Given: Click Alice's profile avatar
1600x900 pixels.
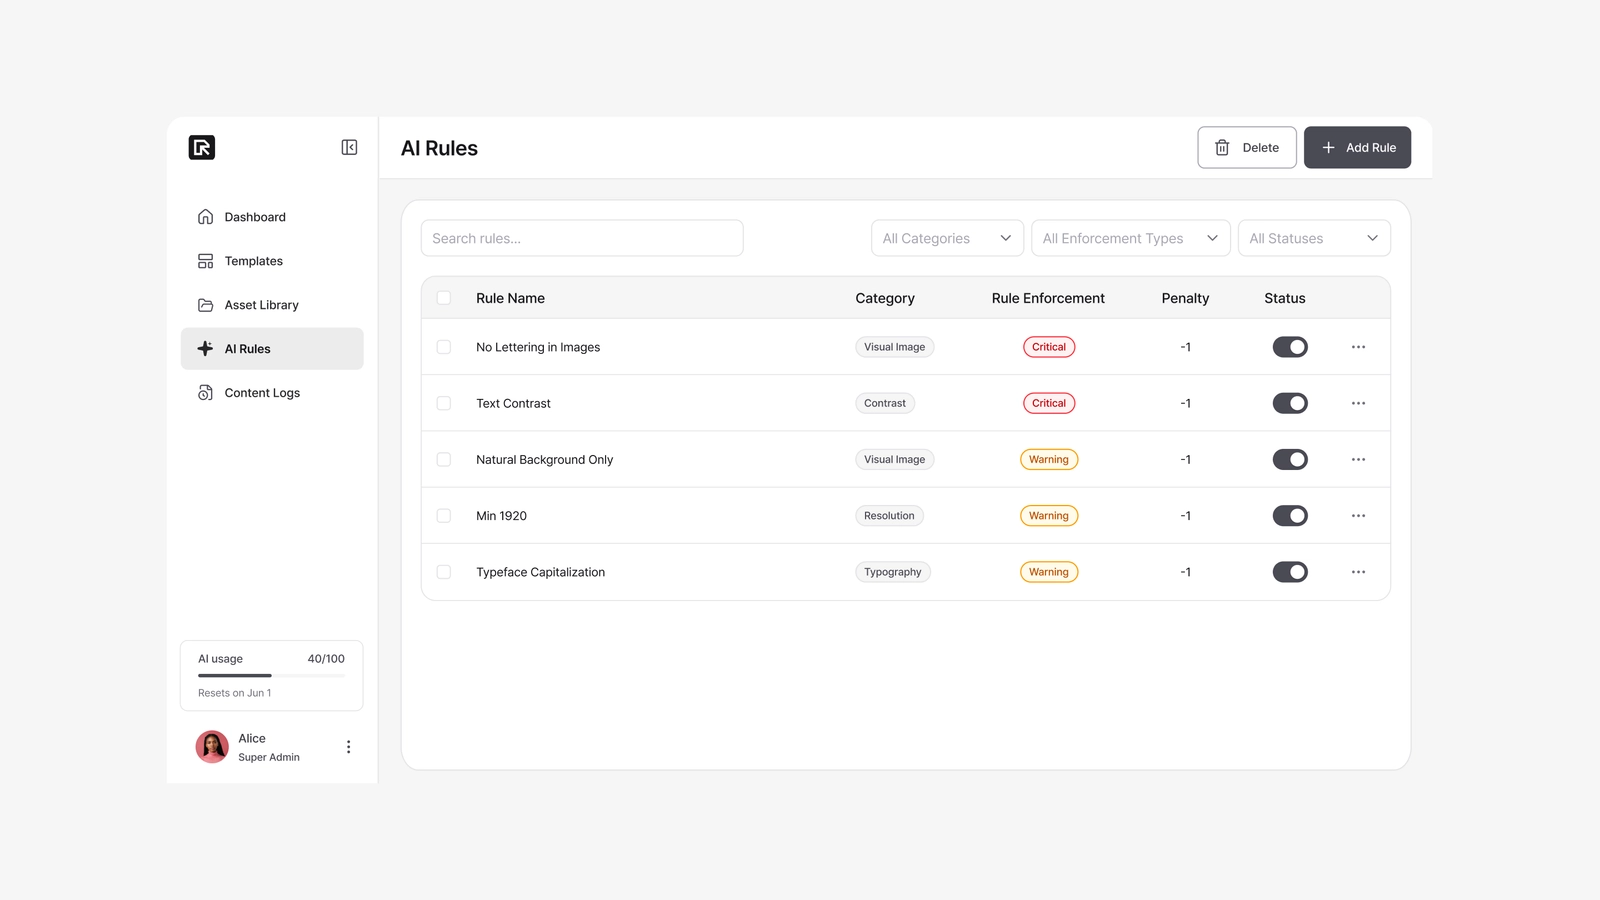Looking at the screenshot, I should (212, 747).
